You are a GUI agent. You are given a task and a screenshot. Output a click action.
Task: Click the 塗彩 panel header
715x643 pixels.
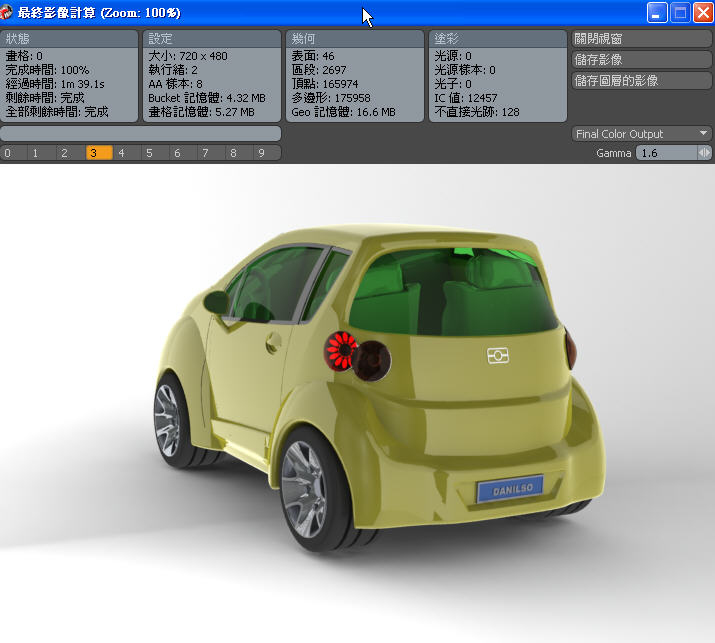pyautogui.click(x=498, y=39)
